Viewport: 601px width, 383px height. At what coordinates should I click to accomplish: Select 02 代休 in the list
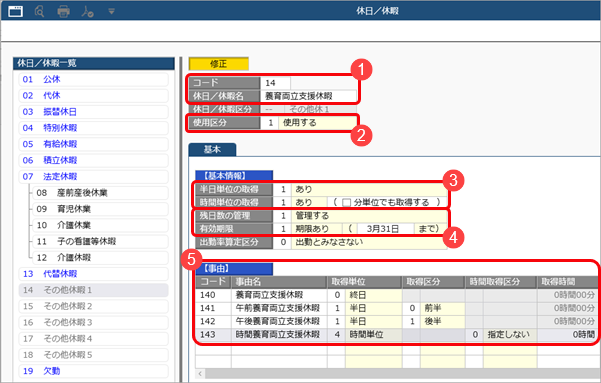93,95
